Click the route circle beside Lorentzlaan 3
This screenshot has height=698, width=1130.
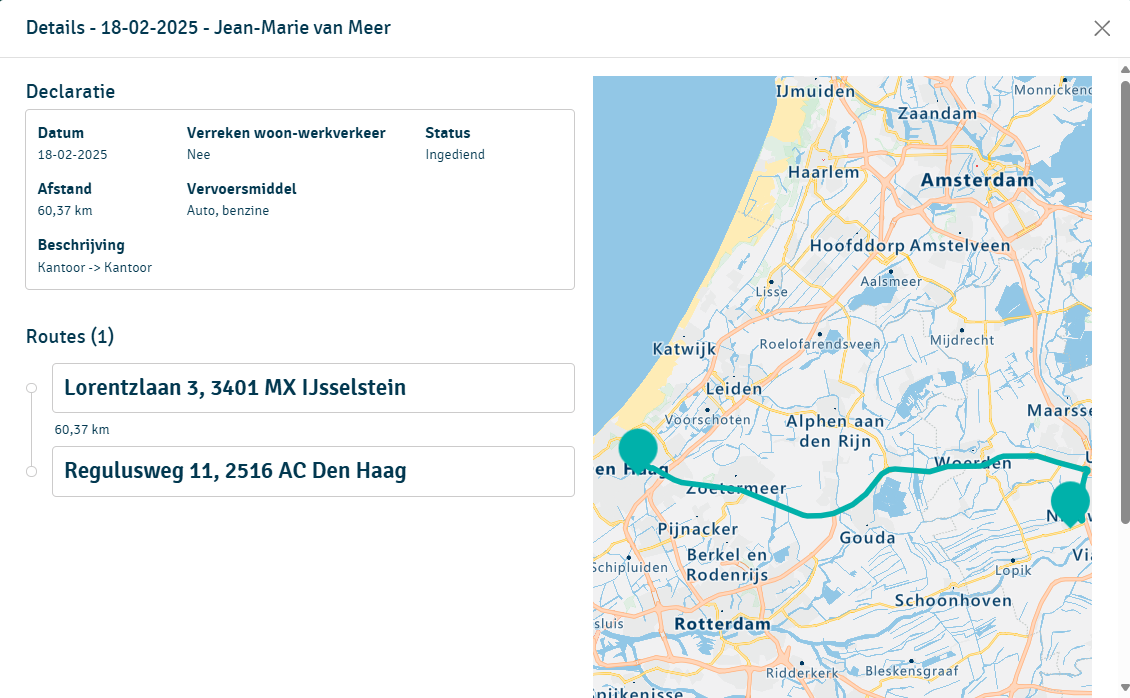click(x=32, y=388)
